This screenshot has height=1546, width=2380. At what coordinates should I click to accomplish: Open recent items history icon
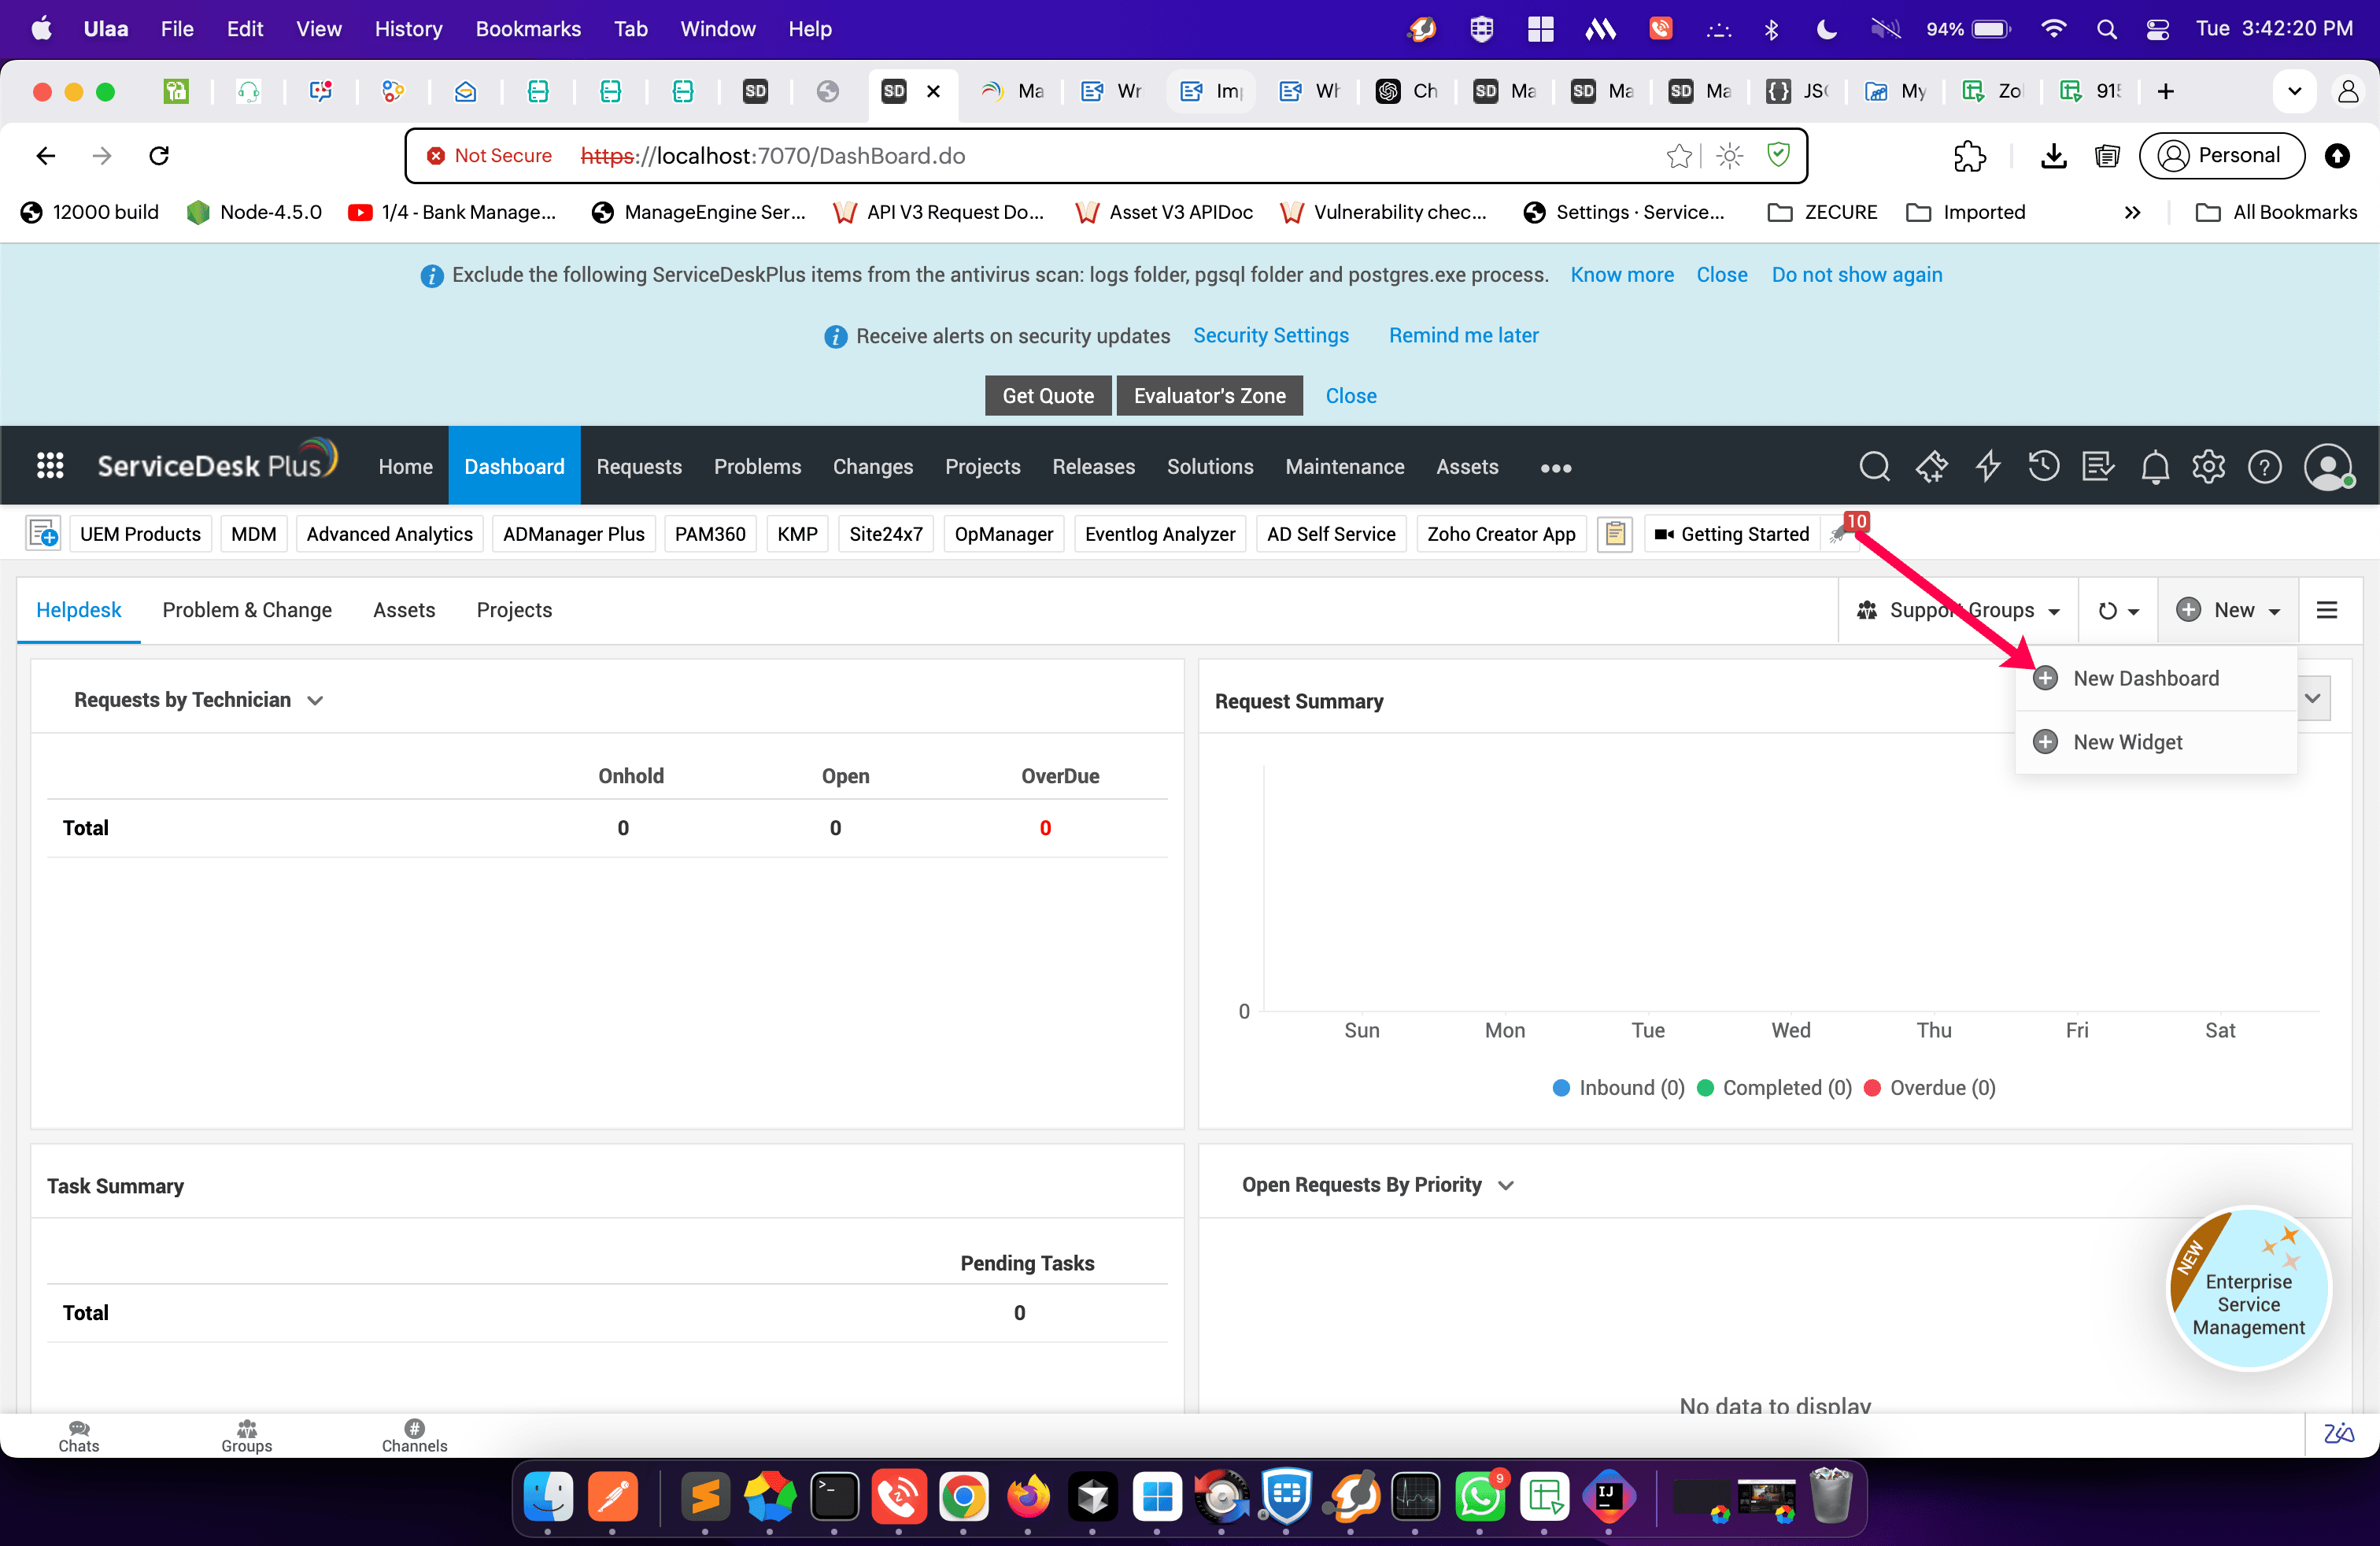2043,467
